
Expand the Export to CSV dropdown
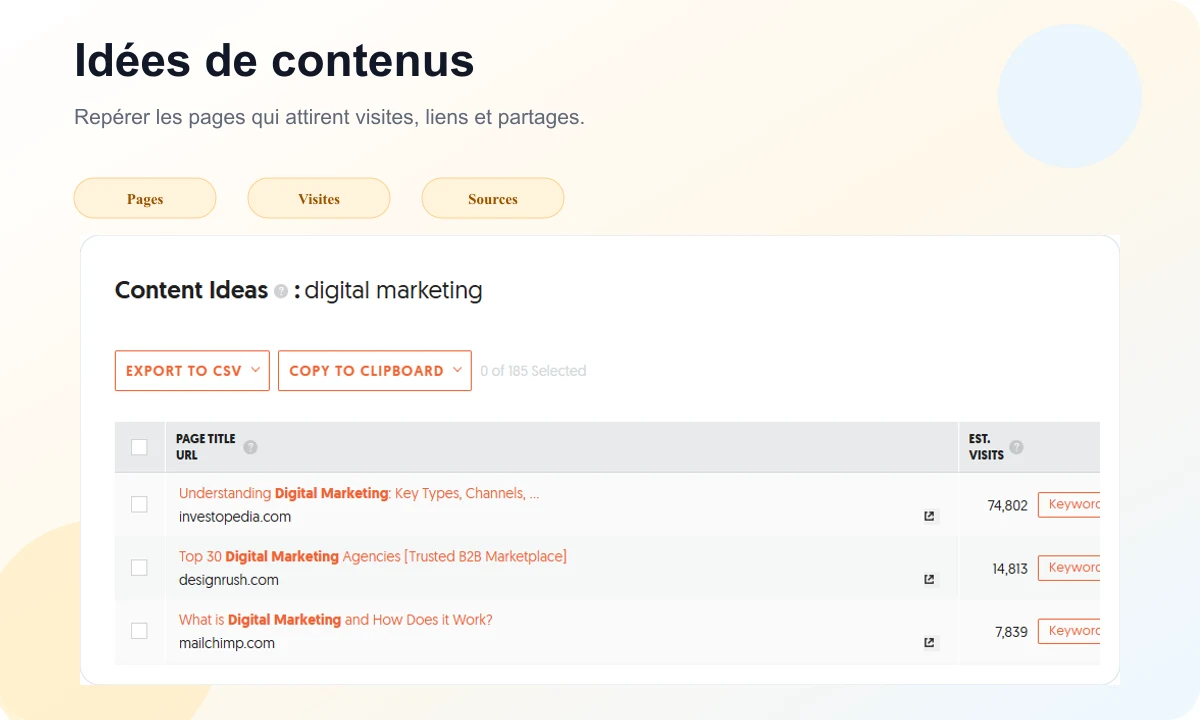click(192, 370)
